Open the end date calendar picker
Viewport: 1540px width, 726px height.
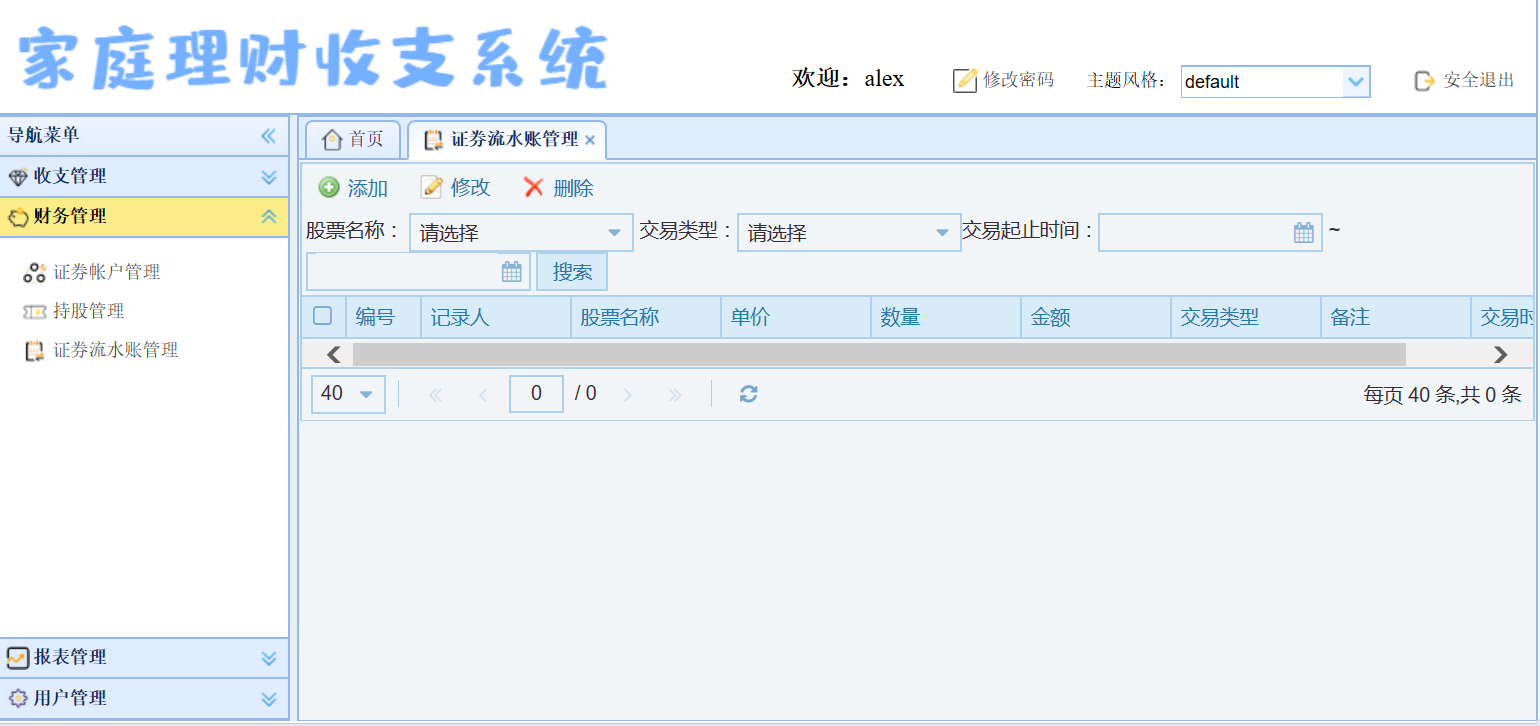coord(512,272)
